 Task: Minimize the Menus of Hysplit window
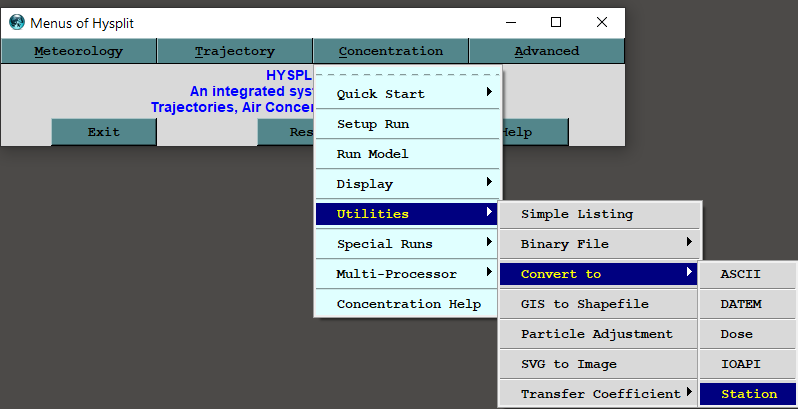511,22
